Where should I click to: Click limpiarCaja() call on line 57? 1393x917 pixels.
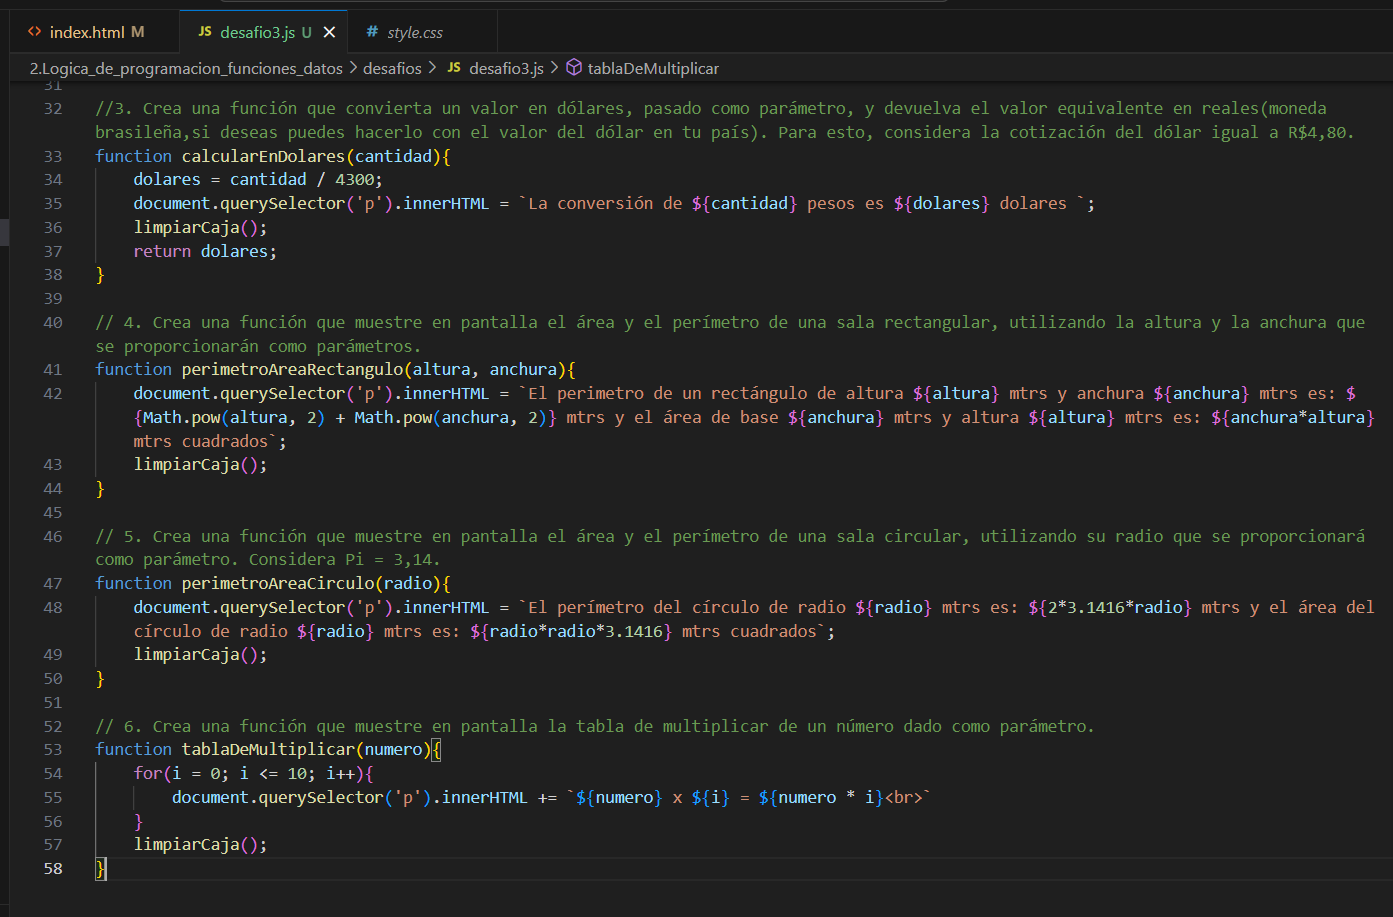(200, 844)
